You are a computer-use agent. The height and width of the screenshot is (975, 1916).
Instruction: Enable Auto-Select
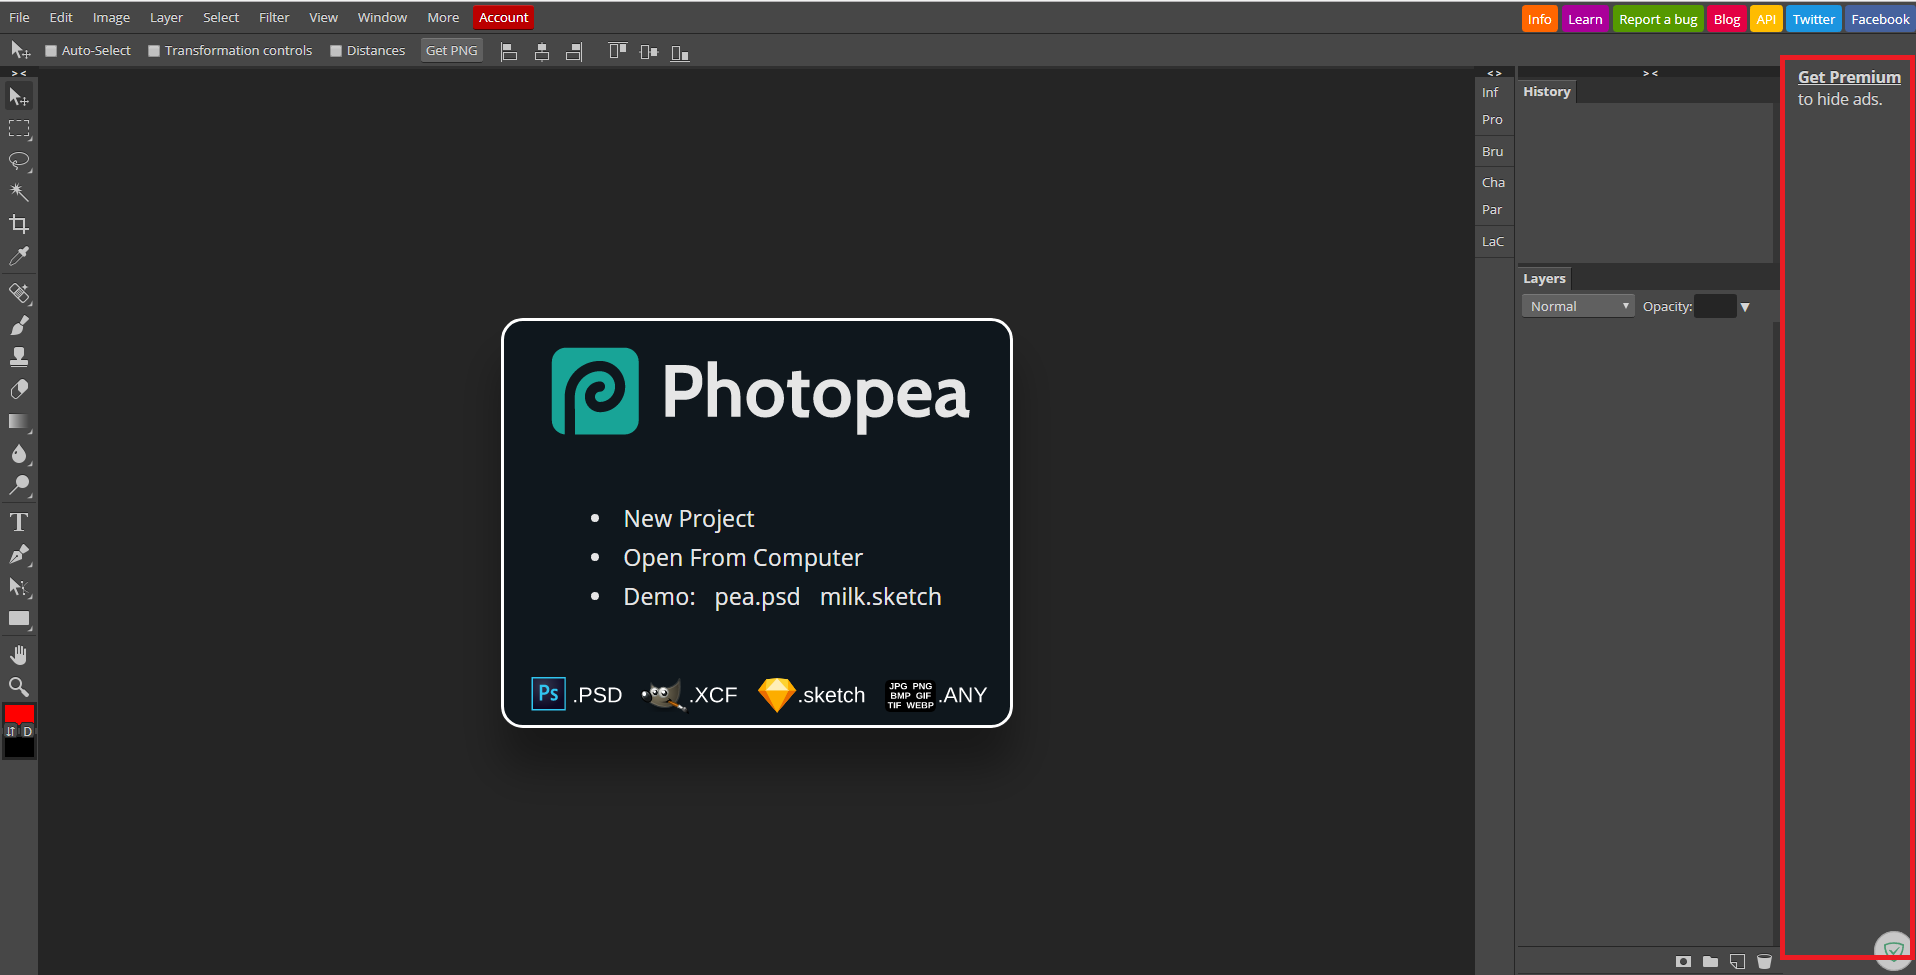49,50
